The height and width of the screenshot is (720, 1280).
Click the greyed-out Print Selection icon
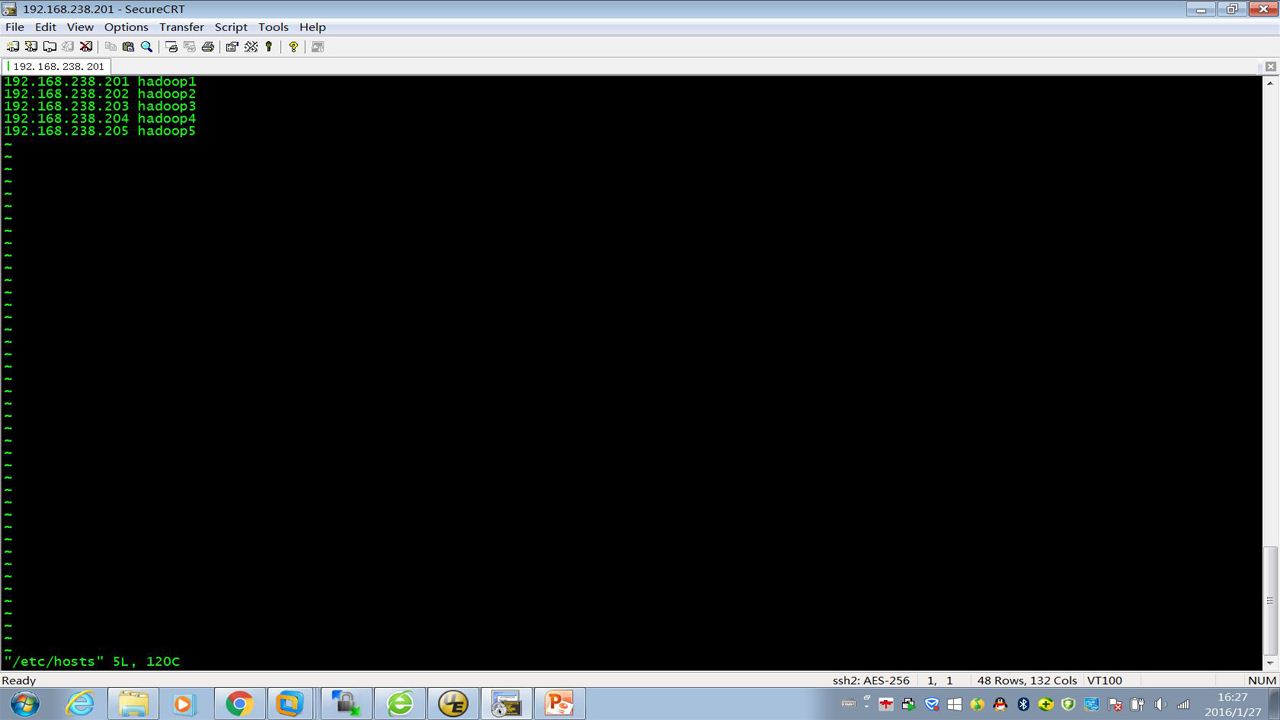coord(189,46)
